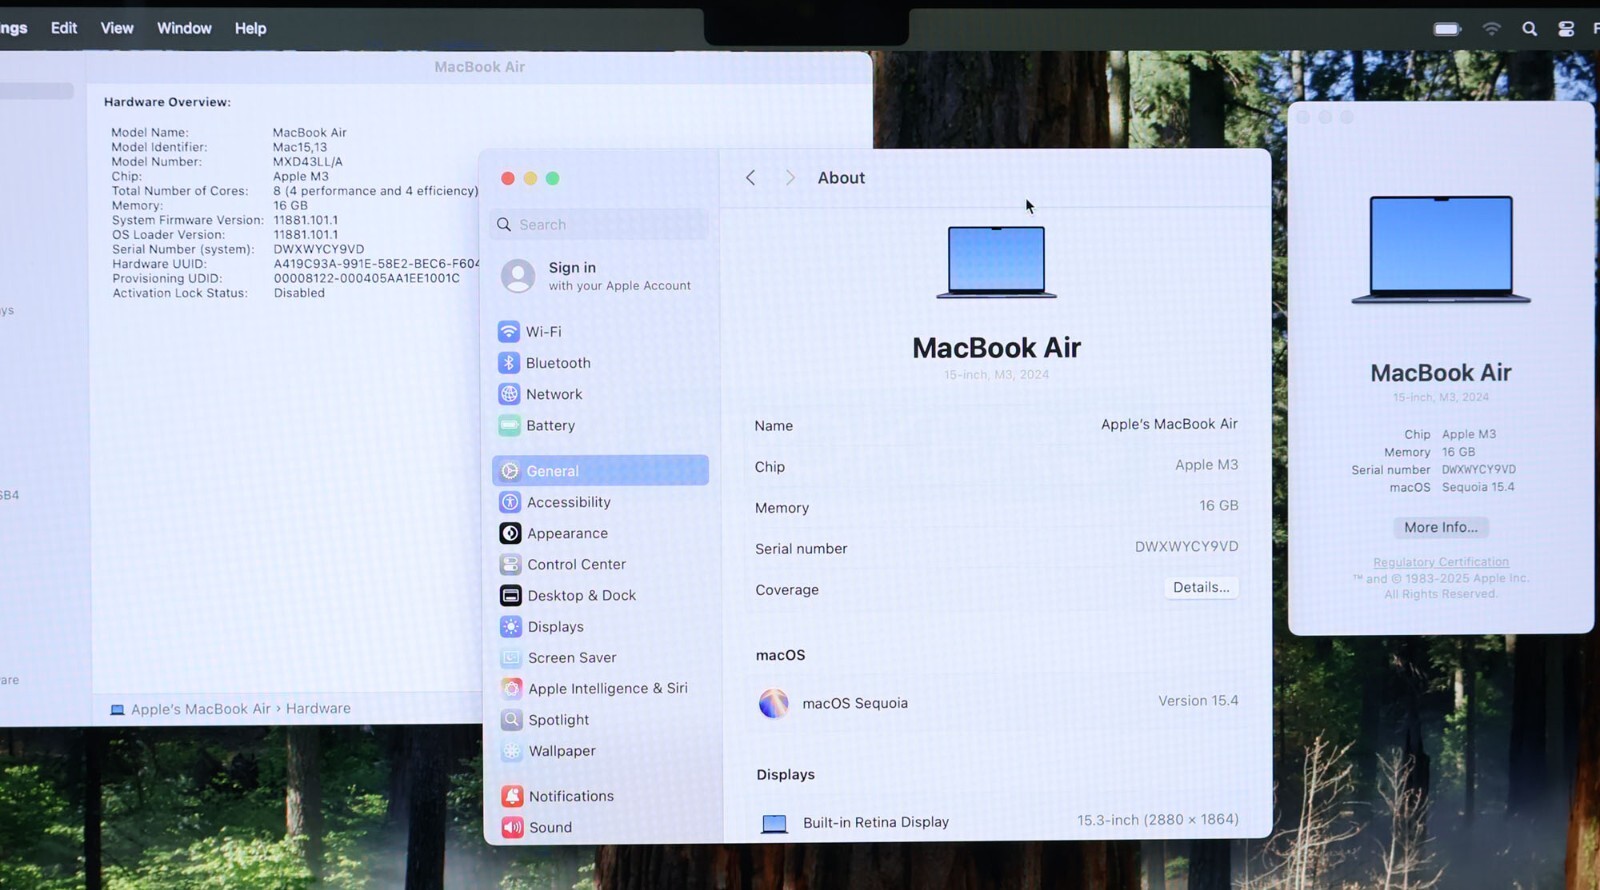Click System Firmware Version 11881.101.1
The width and height of the screenshot is (1600, 890).
306,220
